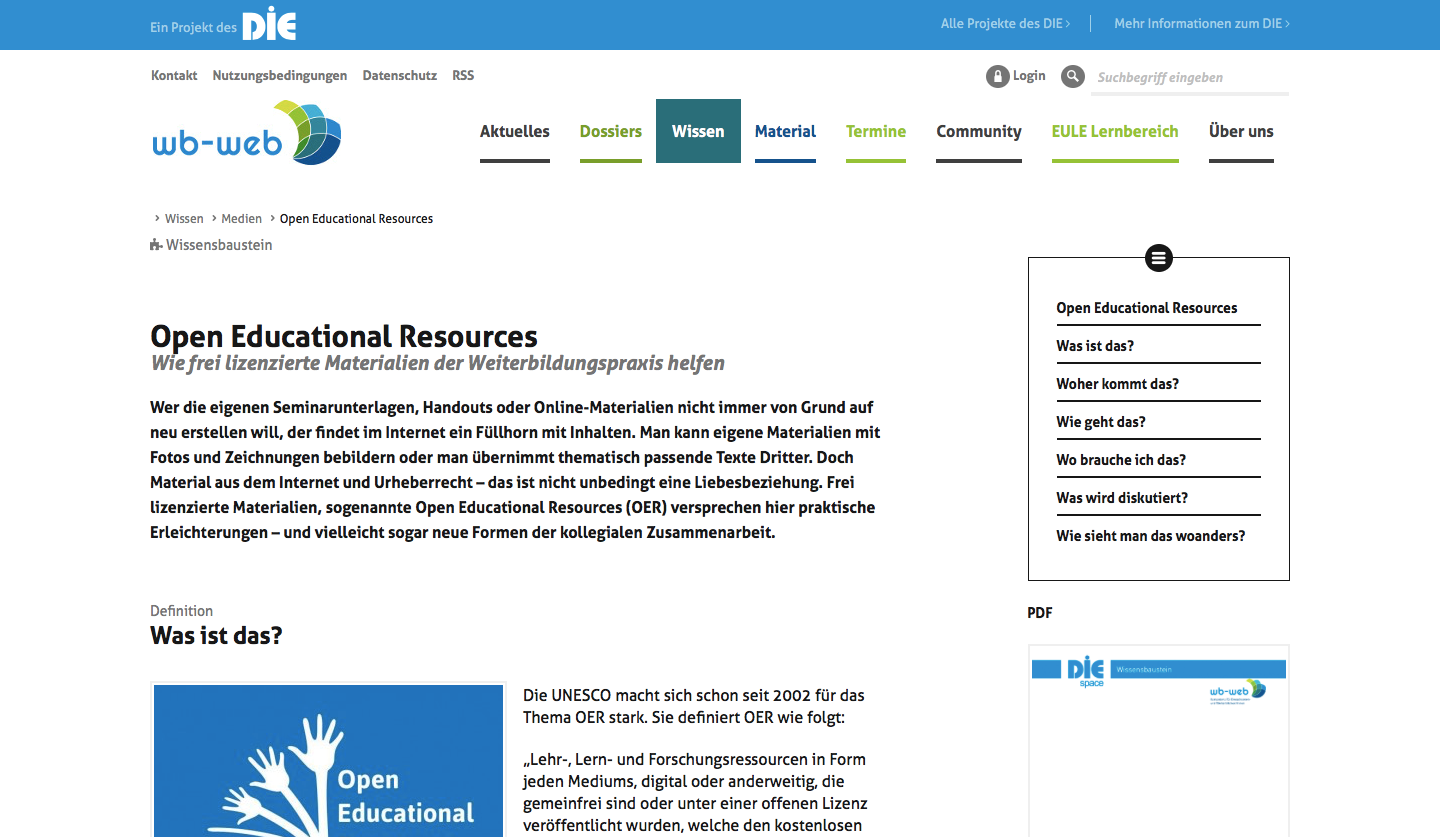Click the lock Login icon
Screen dimensions: 1440x837
[997, 77]
